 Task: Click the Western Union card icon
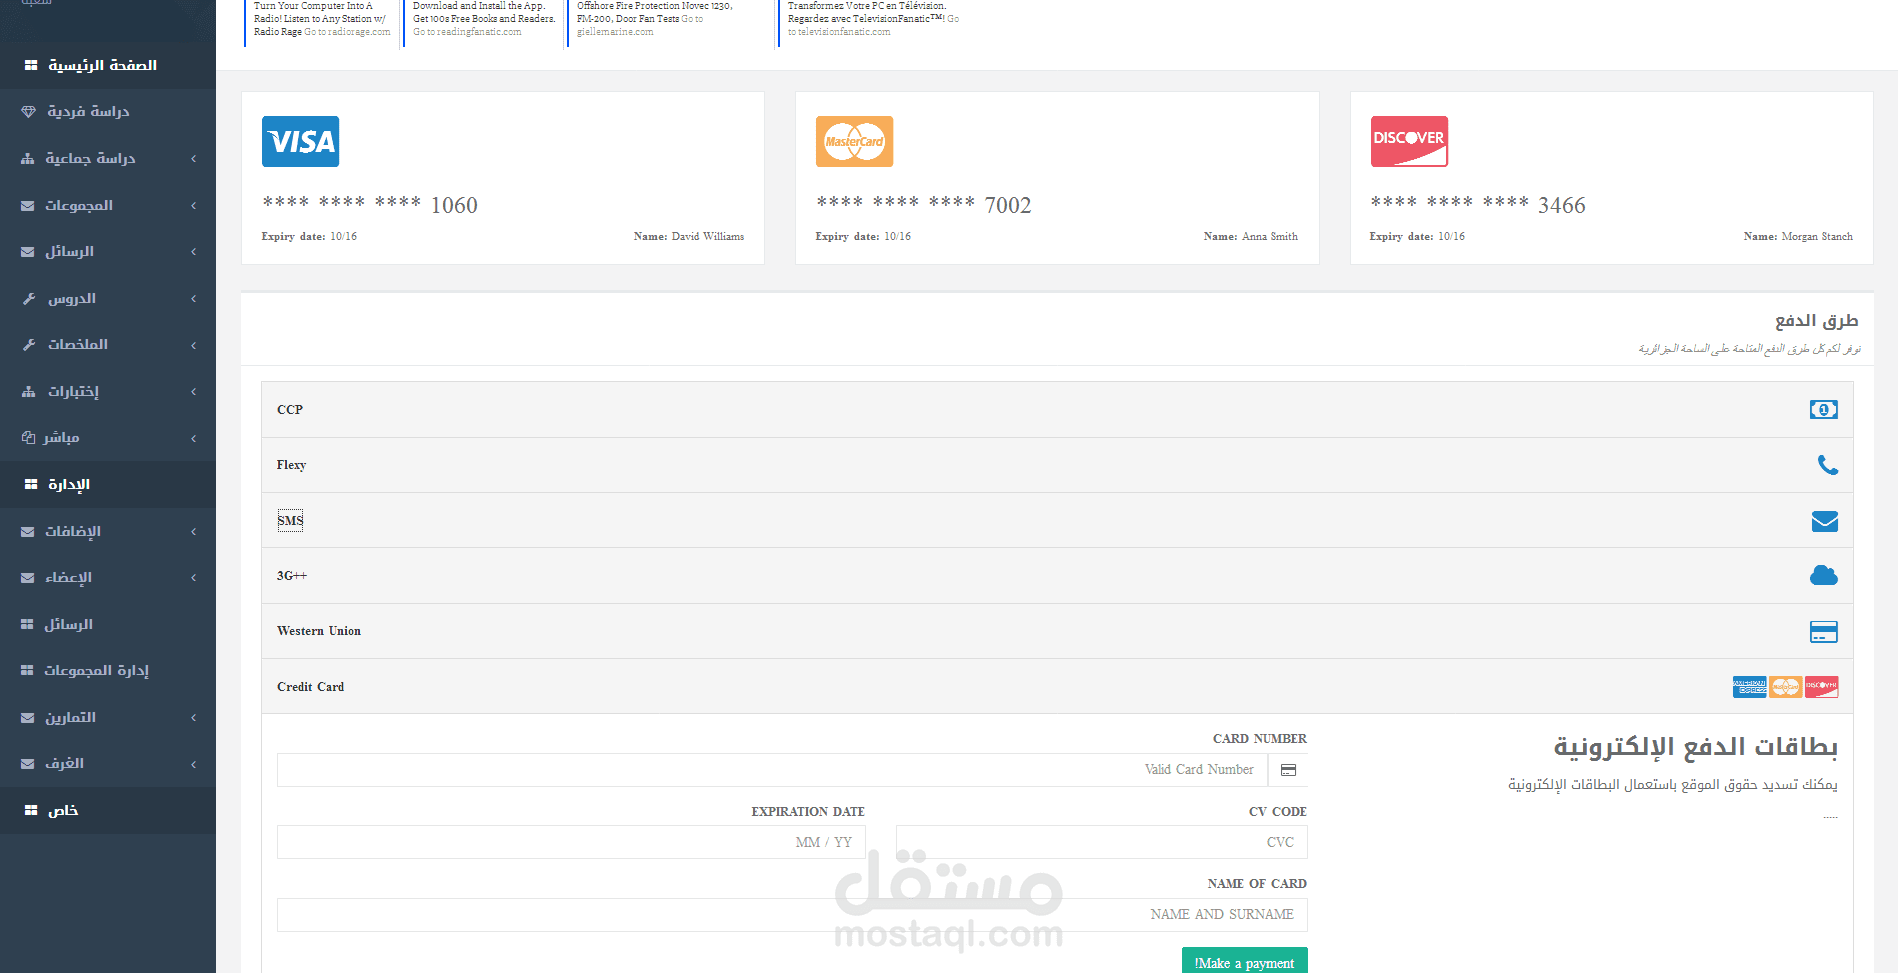click(1823, 632)
